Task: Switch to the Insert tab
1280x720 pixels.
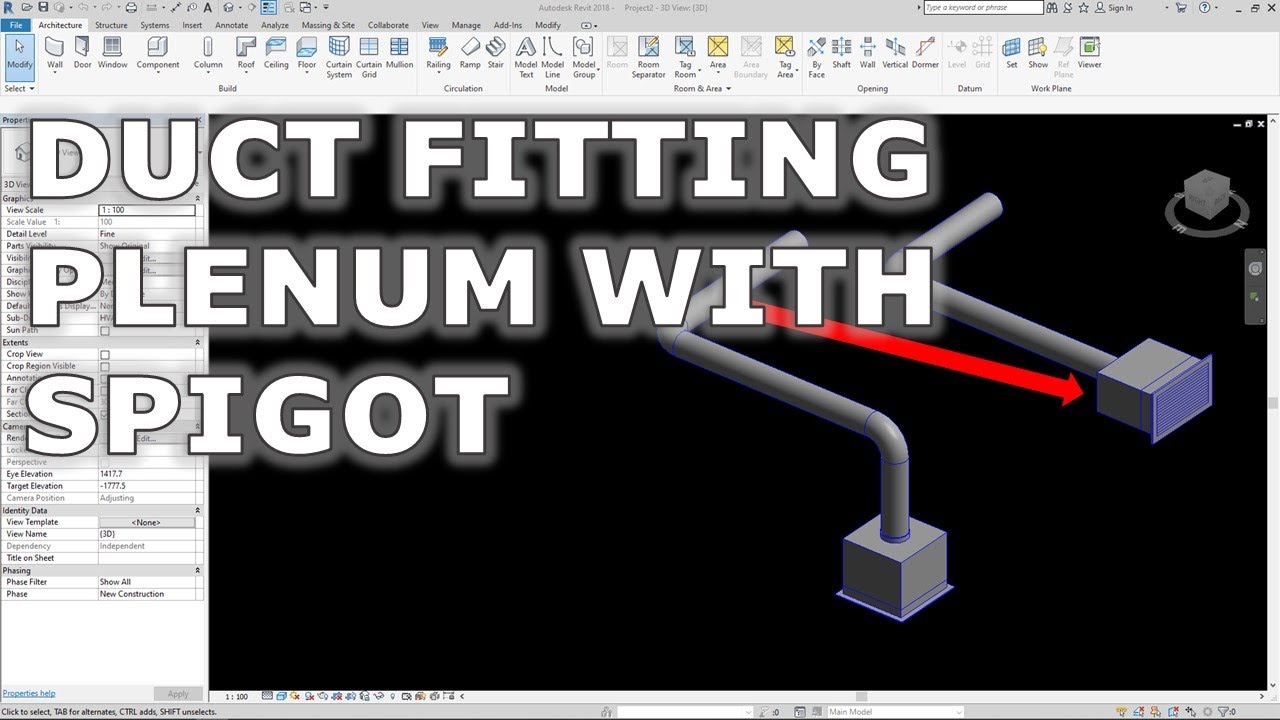Action: tap(192, 25)
